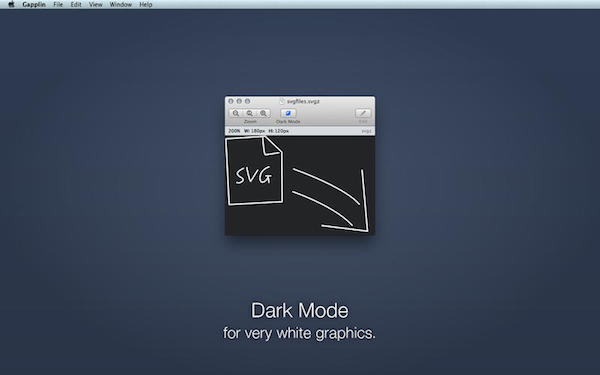Click the rightmost magnifier in Zoom group
The height and width of the screenshot is (375, 600).
(263, 113)
